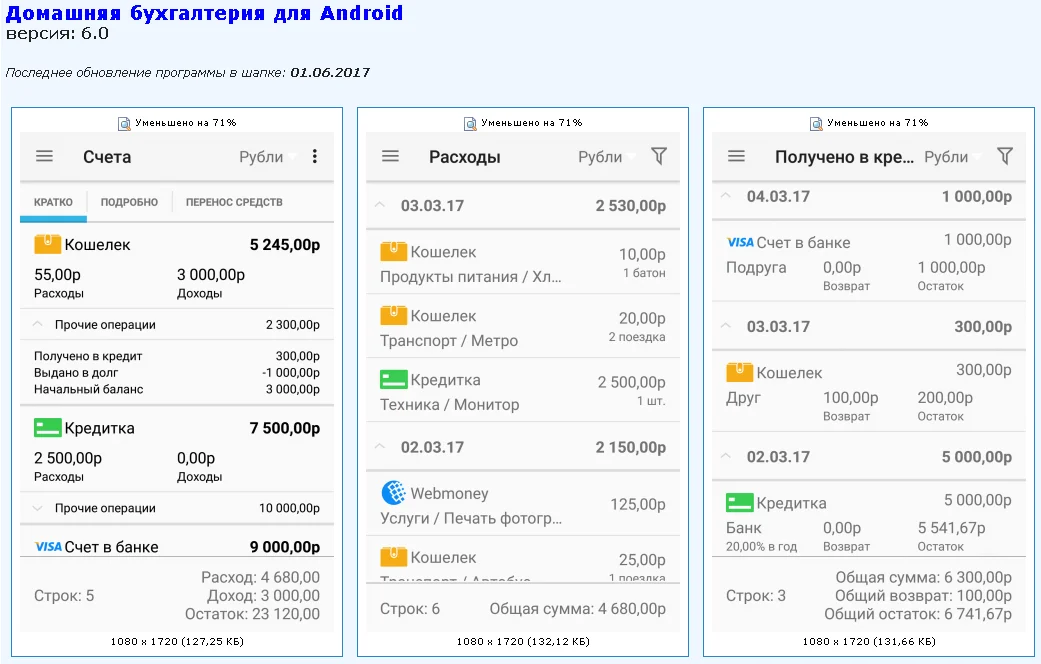Open Рубли currency dropdown in Расходы

click(607, 157)
